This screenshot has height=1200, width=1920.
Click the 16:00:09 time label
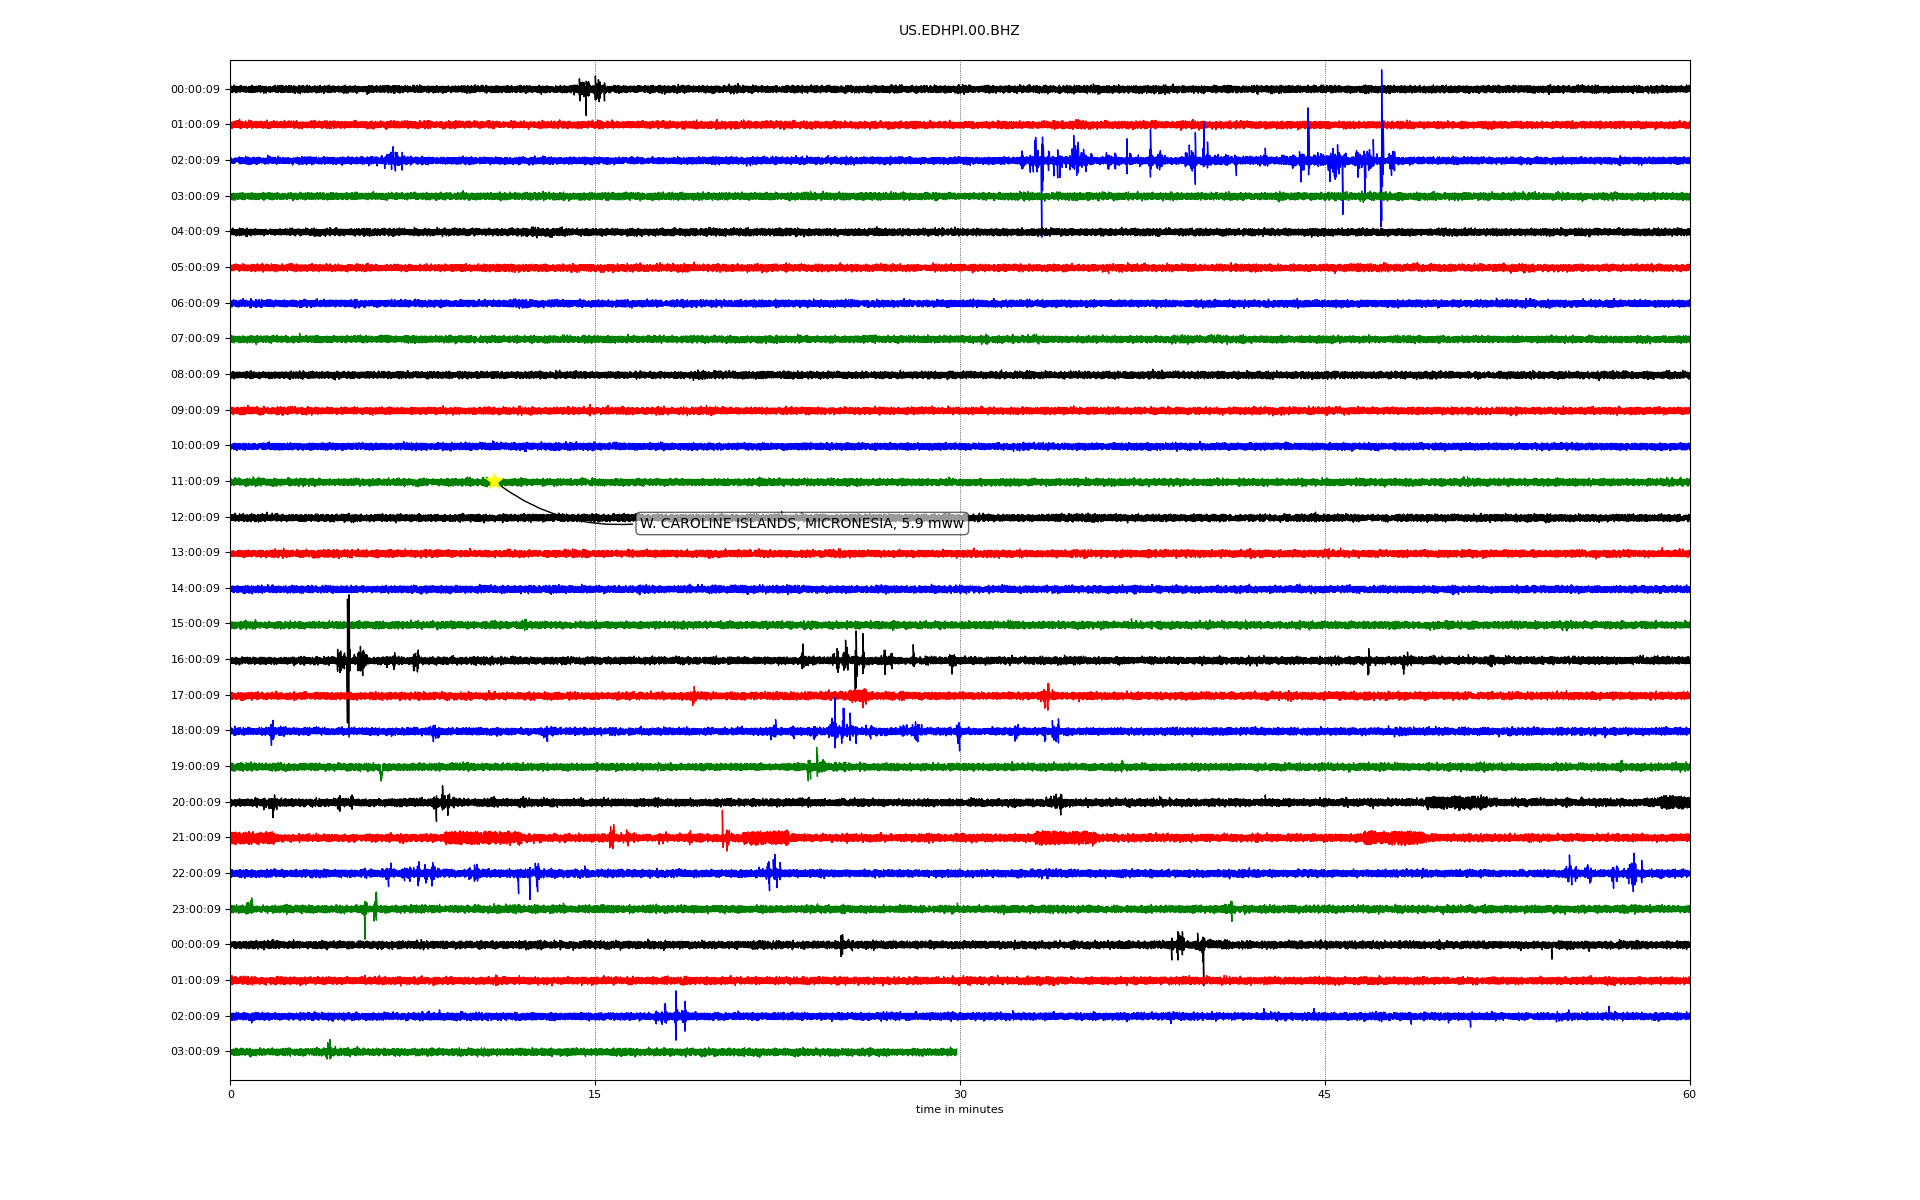coord(195,660)
